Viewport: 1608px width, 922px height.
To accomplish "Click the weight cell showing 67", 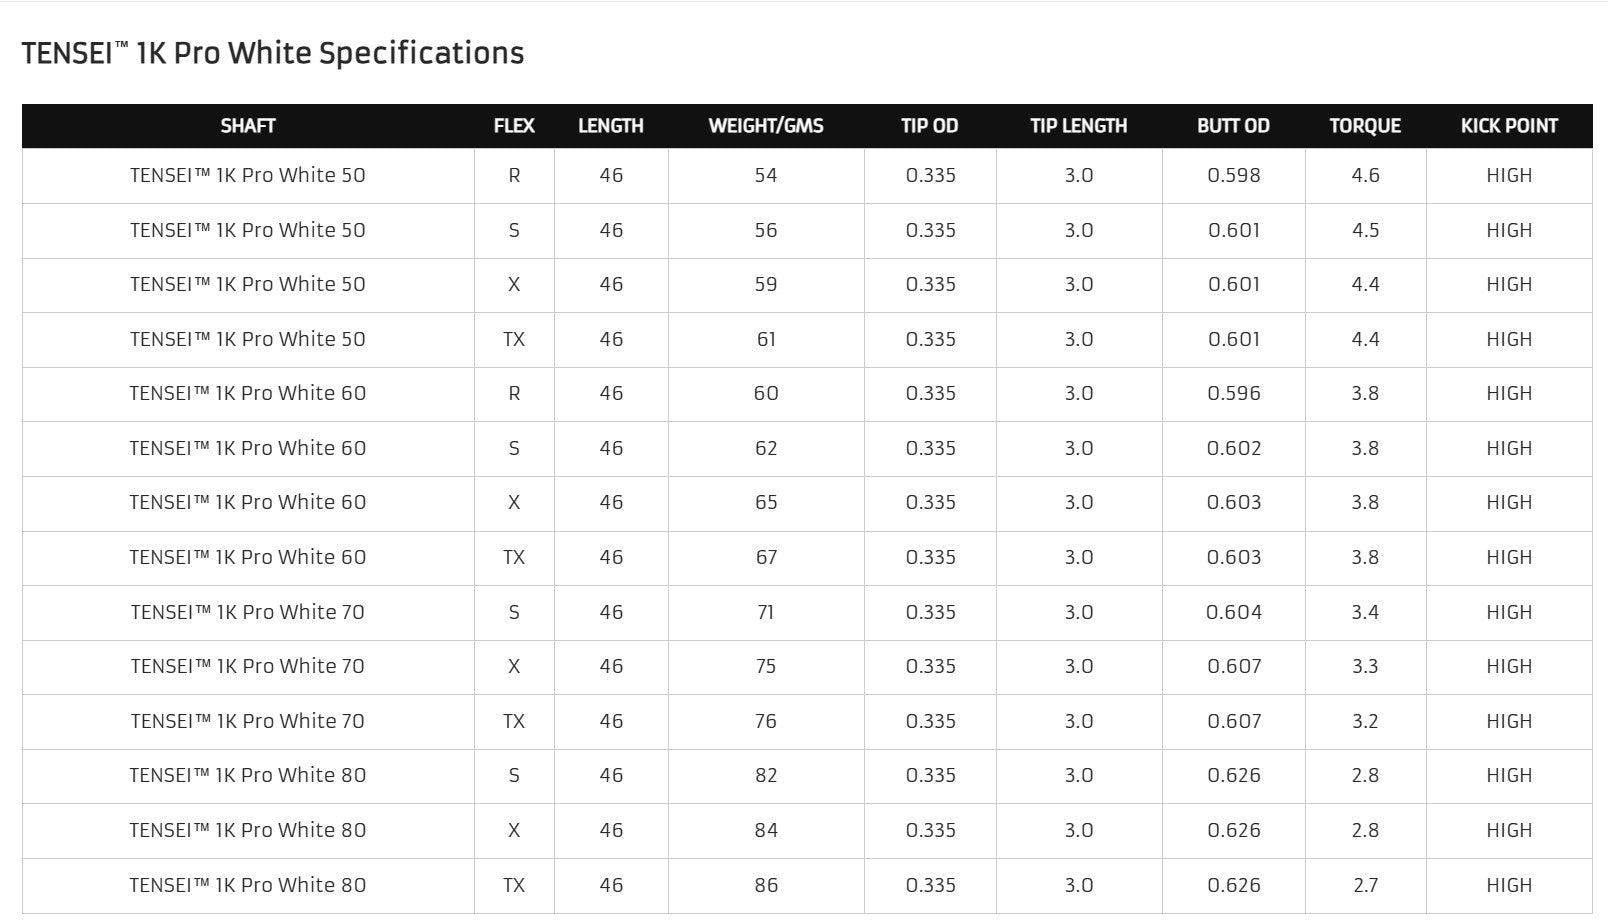I will pyautogui.click(x=766, y=558).
